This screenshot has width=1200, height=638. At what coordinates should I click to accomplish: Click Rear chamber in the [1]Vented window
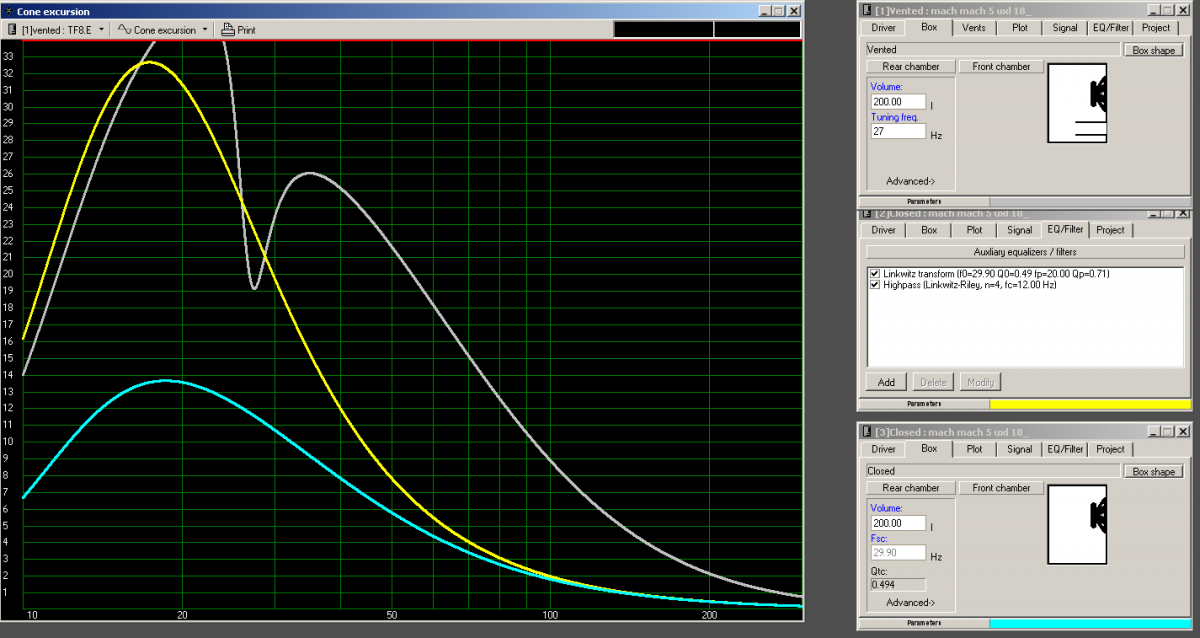click(910, 67)
